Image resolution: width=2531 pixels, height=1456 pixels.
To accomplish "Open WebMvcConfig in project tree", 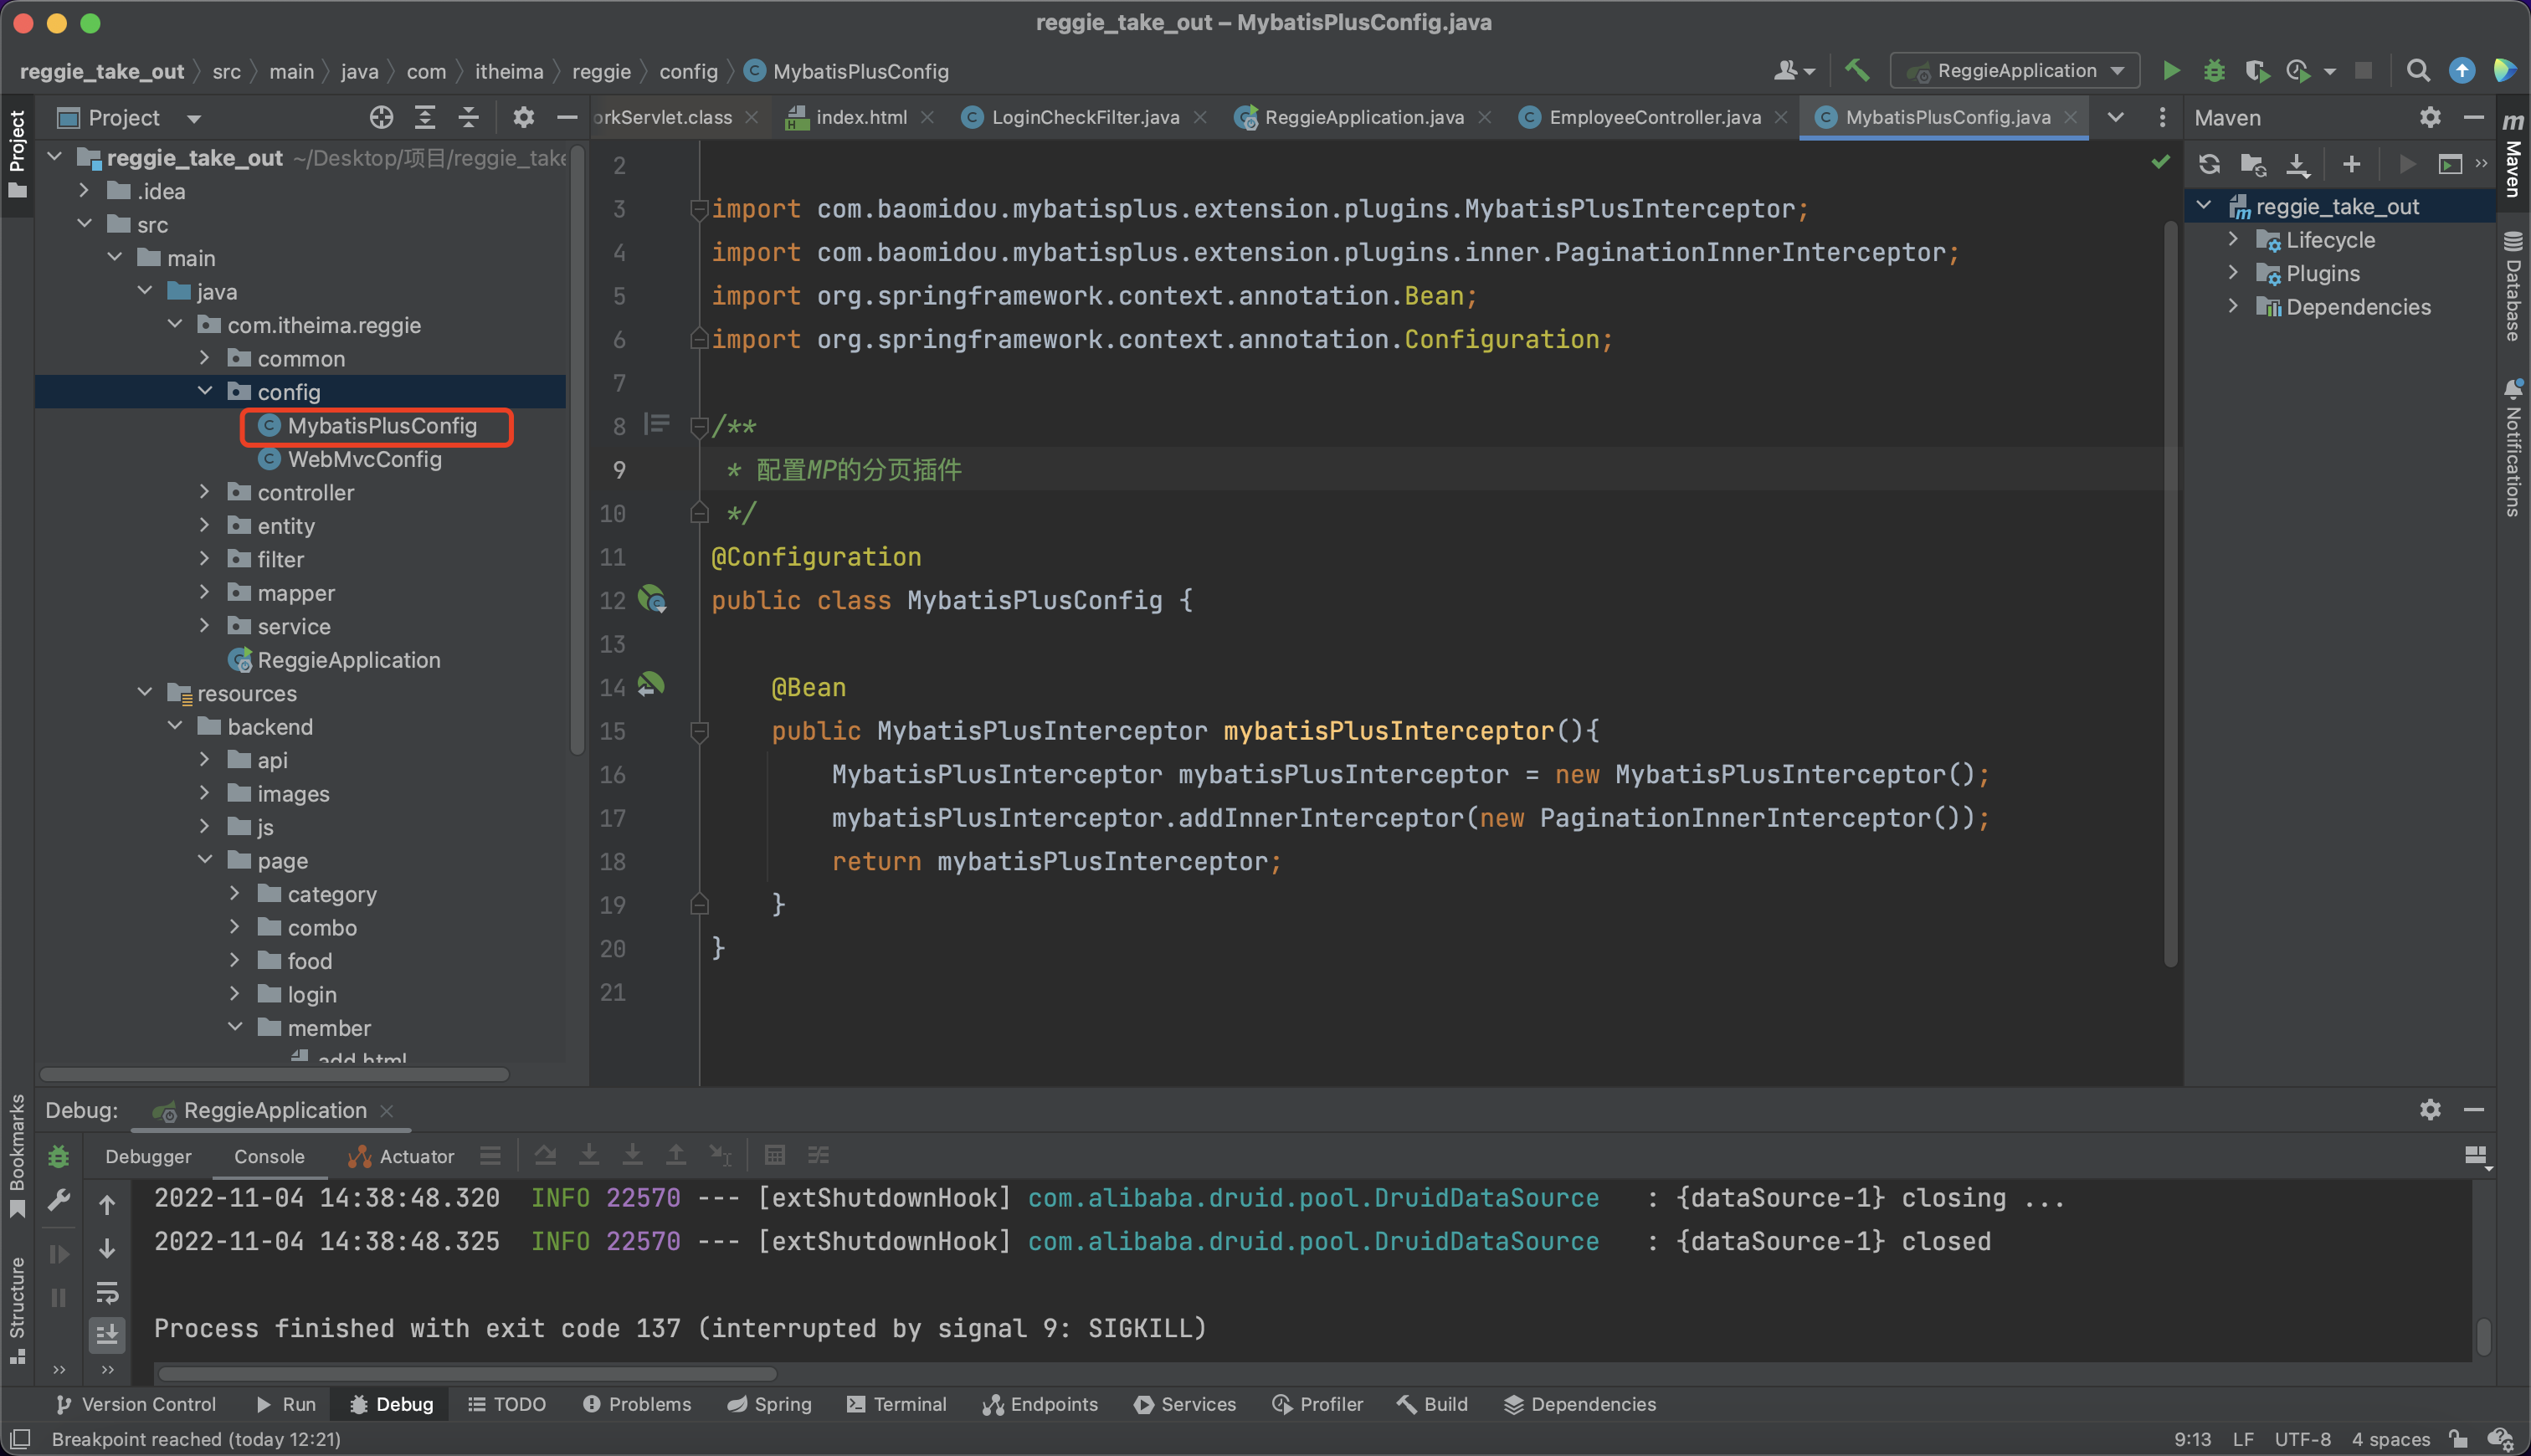I will [x=364, y=459].
